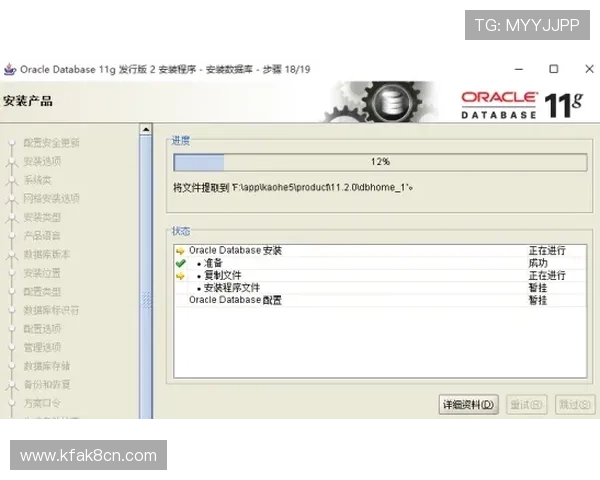The height and width of the screenshot is (480, 600).
Task: Select the 备份和恢复 step in sidebar
Action: point(47,384)
